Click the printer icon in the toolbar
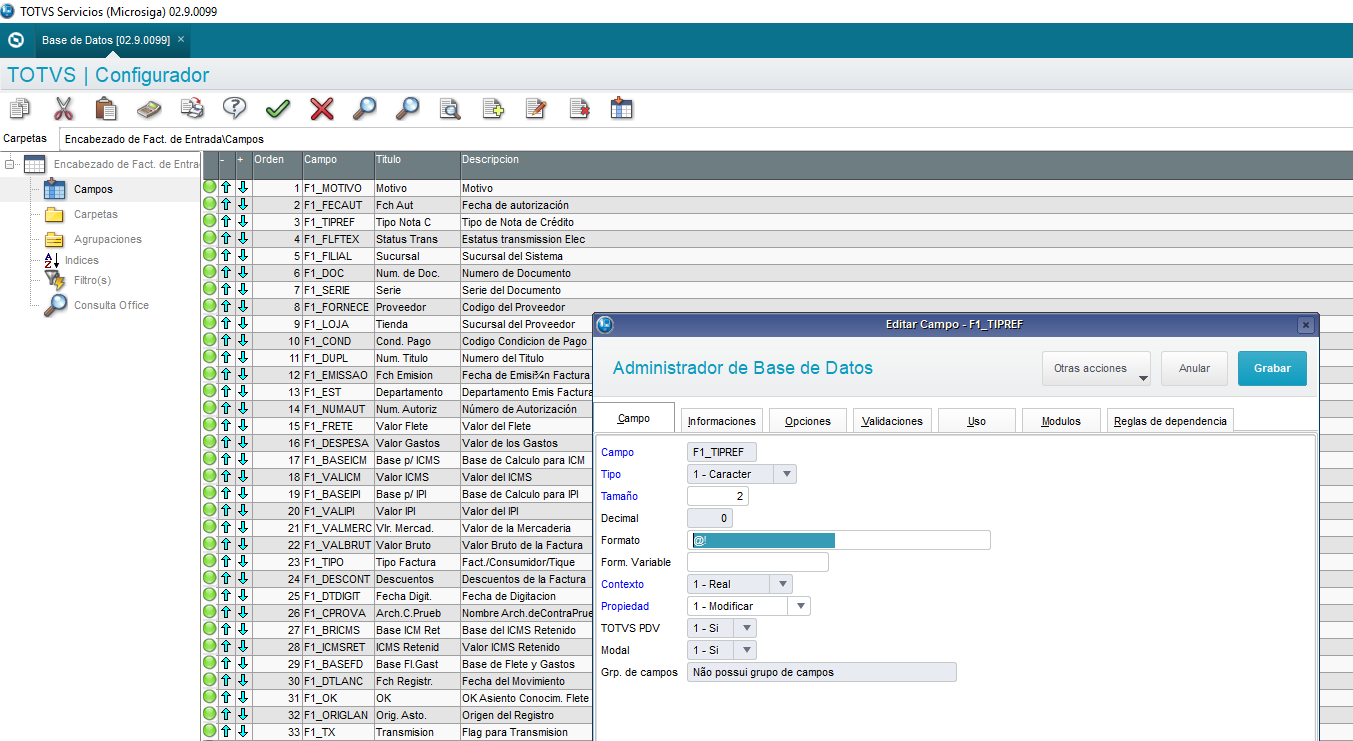The height and width of the screenshot is (741, 1353). (x=192, y=108)
